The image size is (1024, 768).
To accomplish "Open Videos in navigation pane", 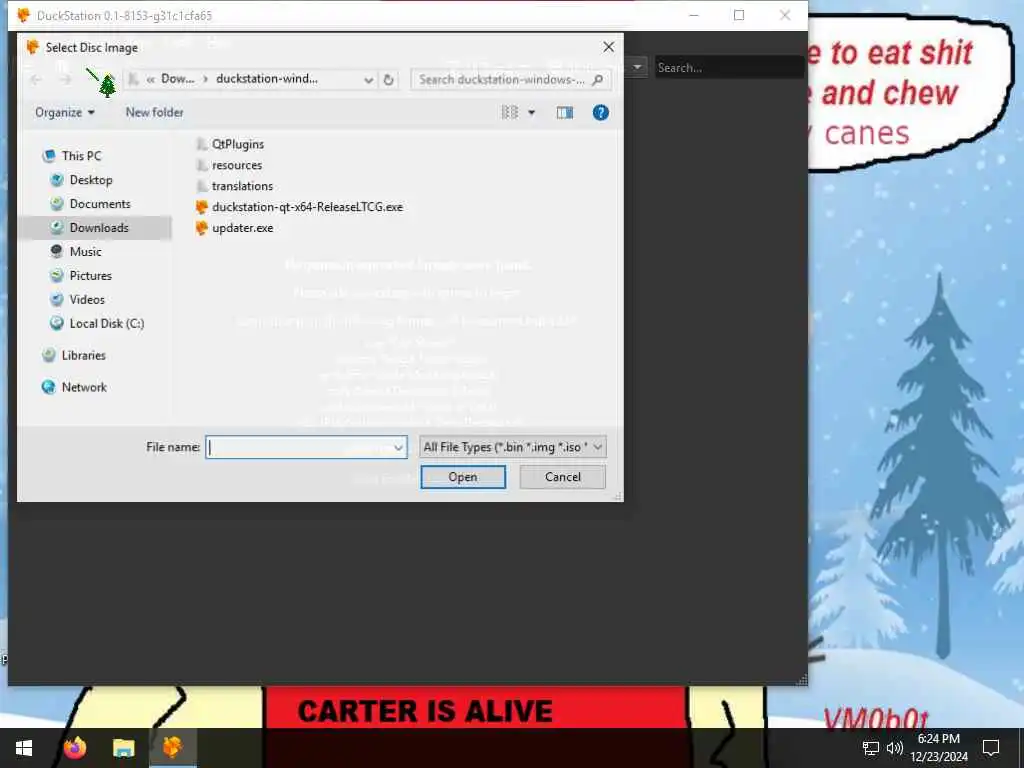I will point(87,300).
